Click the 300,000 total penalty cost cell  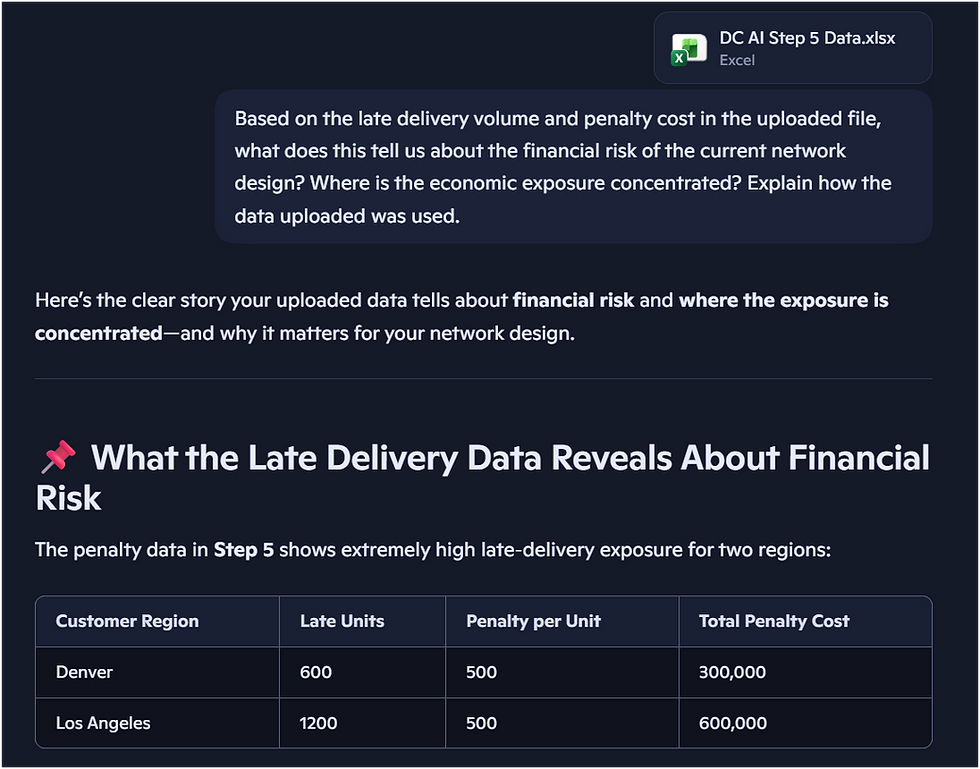(732, 672)
